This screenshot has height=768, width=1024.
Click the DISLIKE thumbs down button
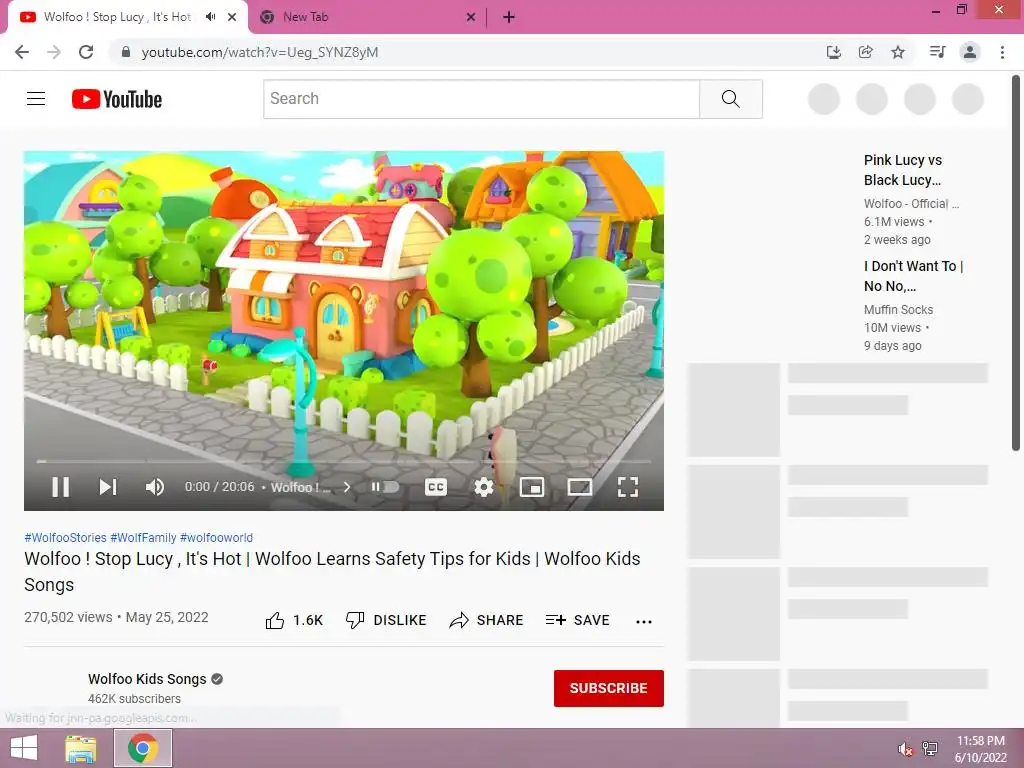click(x=386, y=620)
